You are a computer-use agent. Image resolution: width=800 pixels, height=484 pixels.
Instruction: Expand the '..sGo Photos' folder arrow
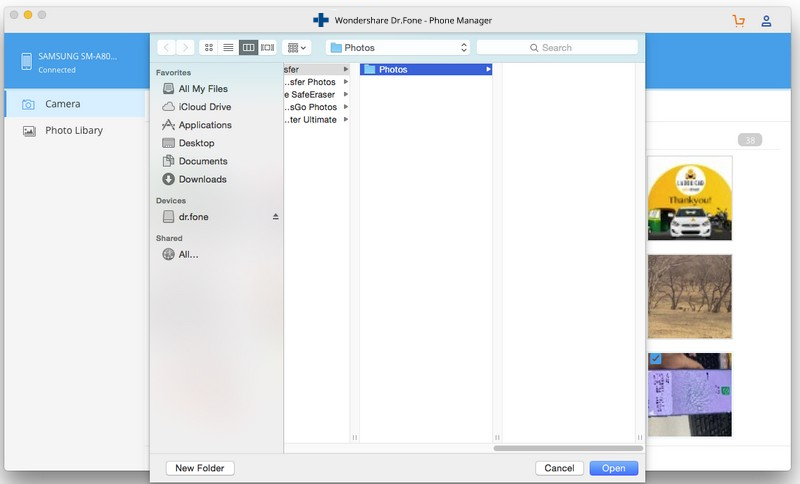[x=346, y=107]
